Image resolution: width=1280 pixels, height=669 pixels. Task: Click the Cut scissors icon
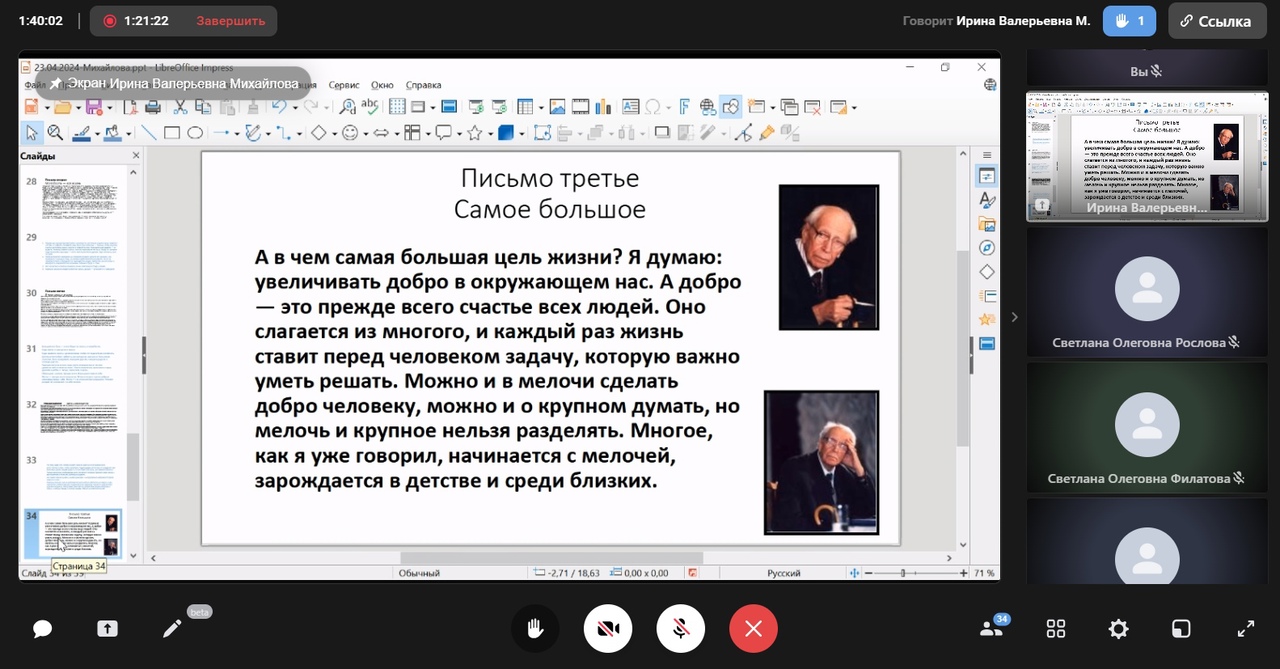tap(181, 107)
